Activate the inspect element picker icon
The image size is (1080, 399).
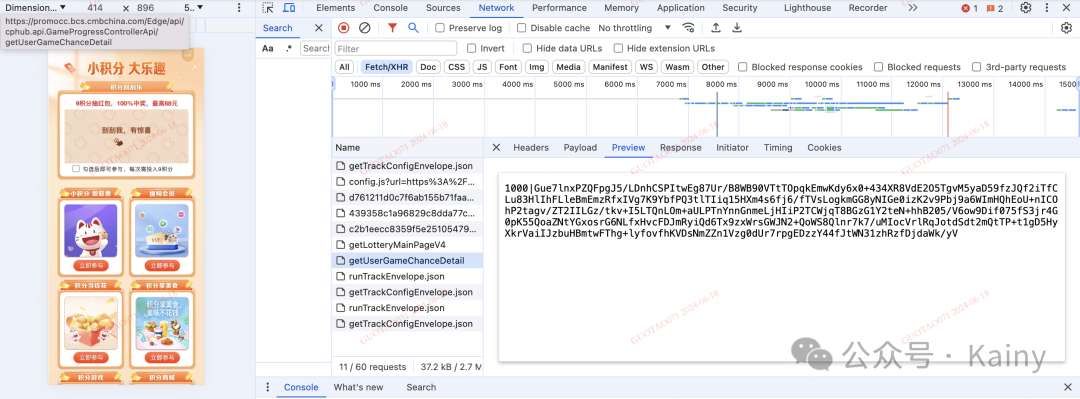pyautogui.click(x=269, y=8)
